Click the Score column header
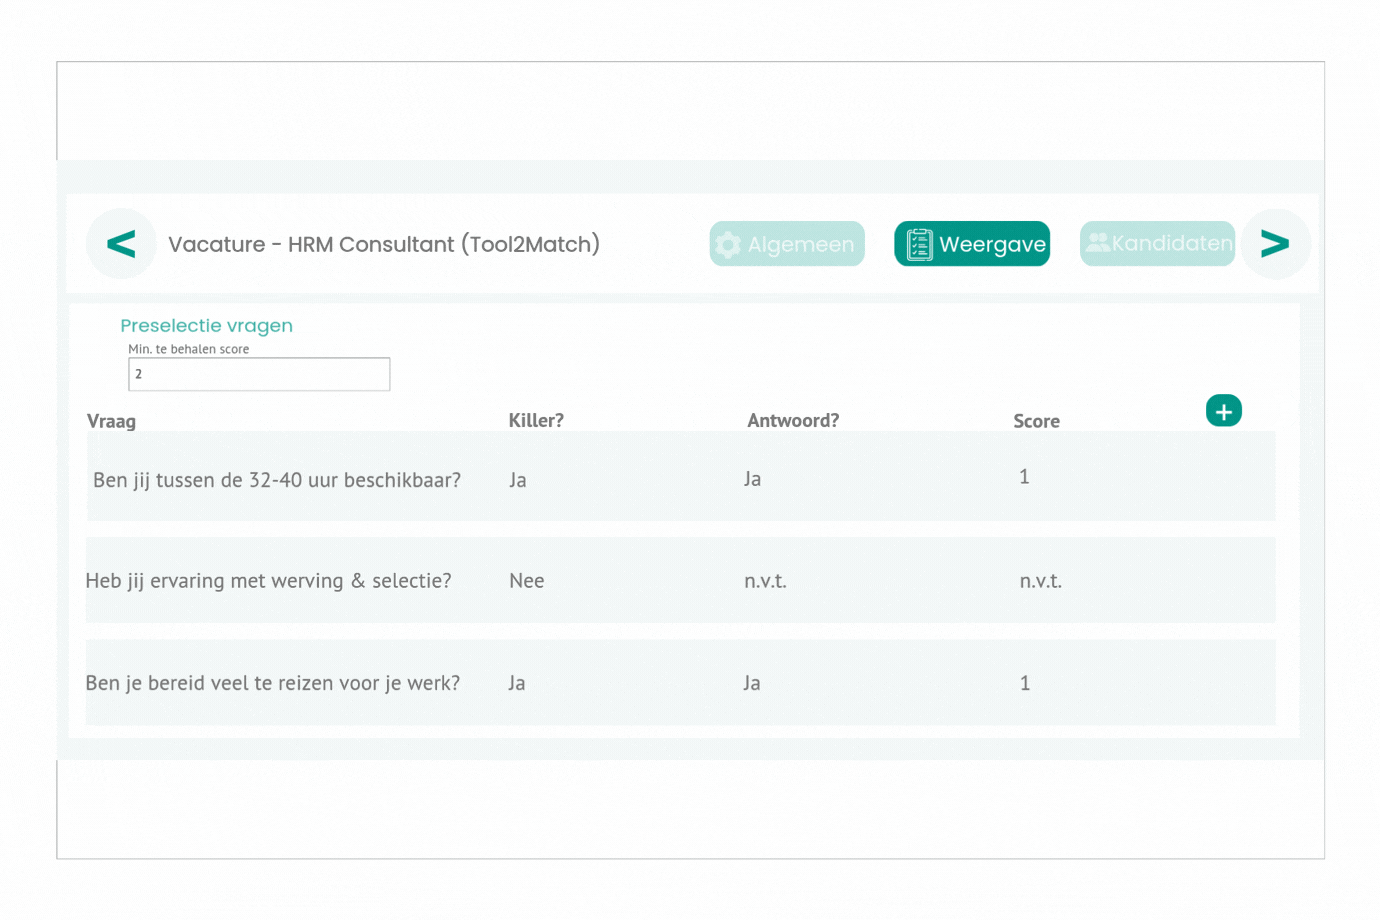Viewport: 1380px width, 920px height. tap(1036, 421)
